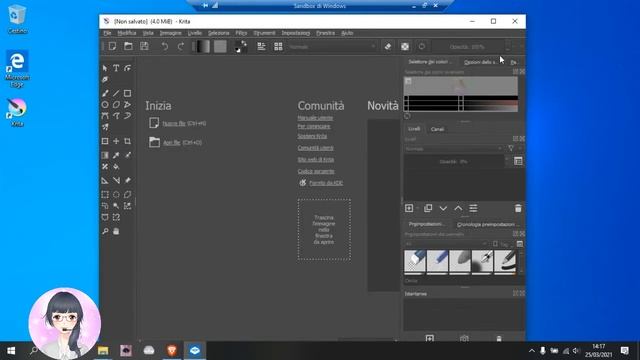The image size is (640, 360).
Task: Delete layer using trash icon
Action: [518, 209]
